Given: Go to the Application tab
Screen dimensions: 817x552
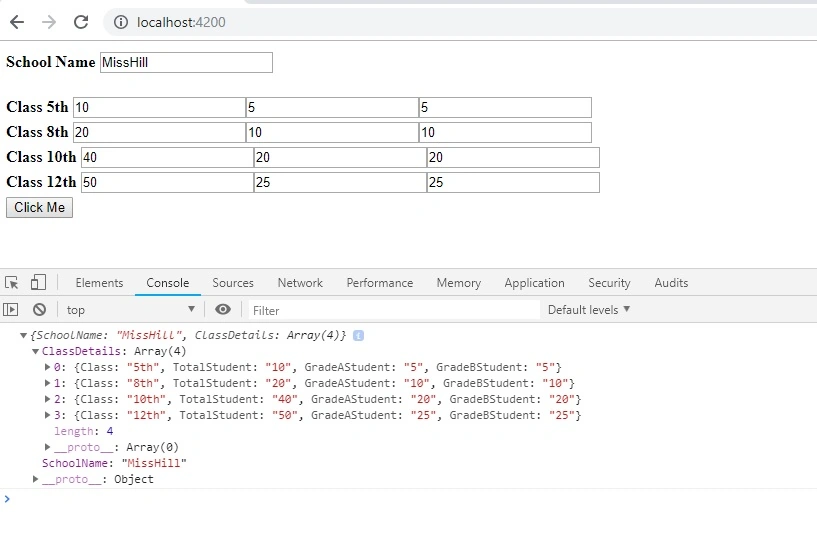Looking at the screenshot, I should click(535, 283).
